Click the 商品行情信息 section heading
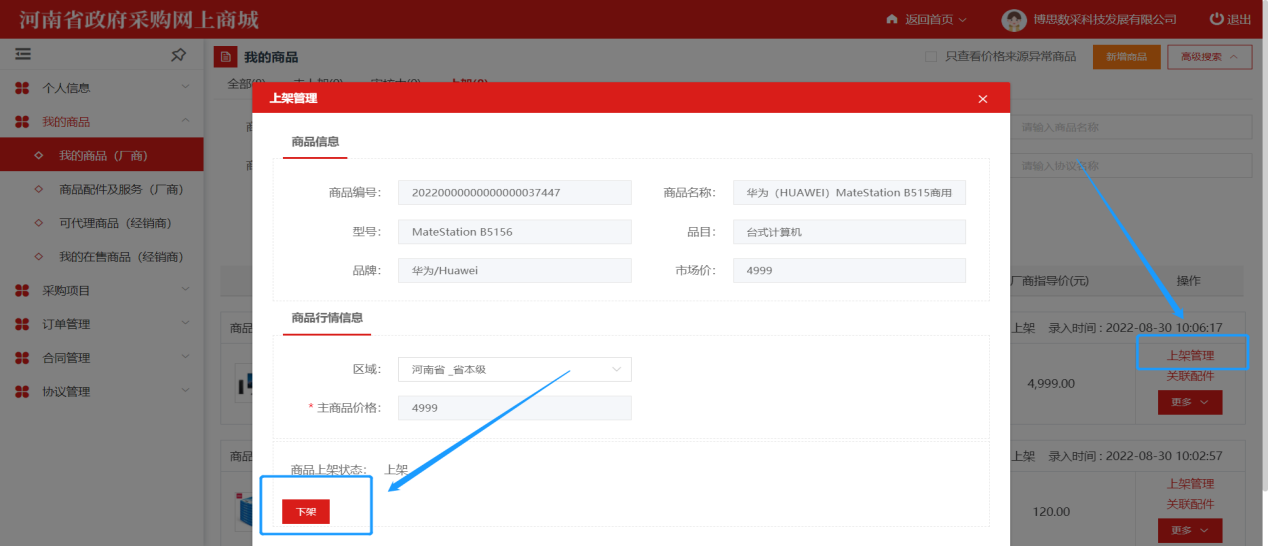Screen dimensions: 1268x546 pos(327,318)
